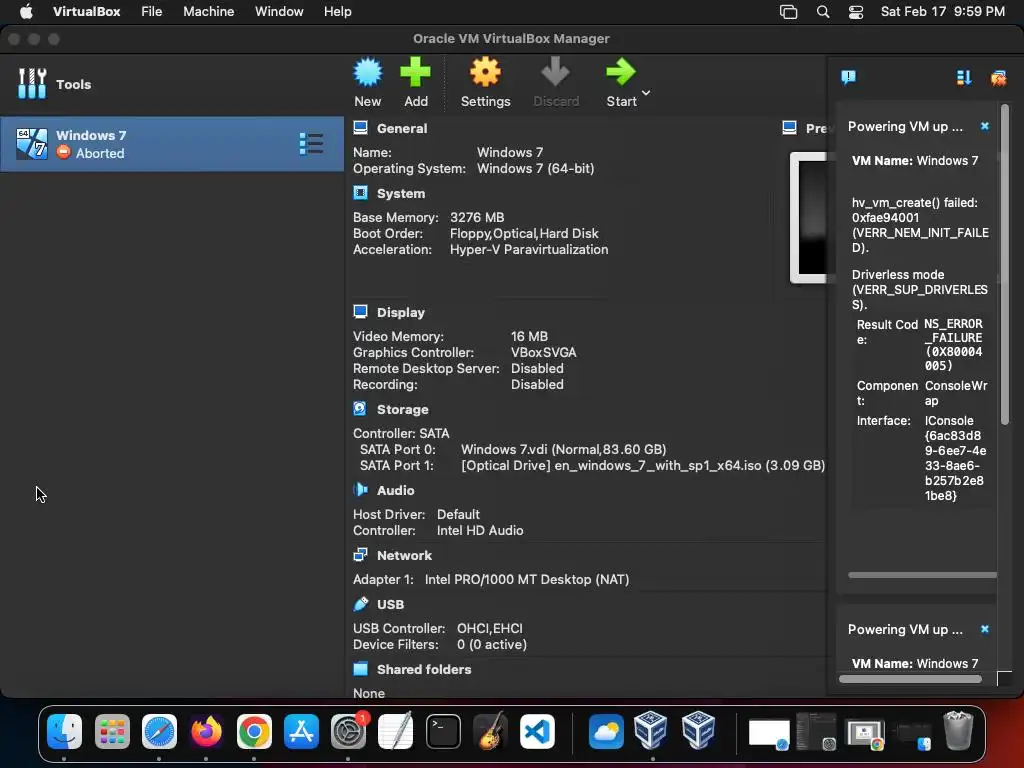Click the VM preview thumbnail
1024x768 pixels.
811,217
